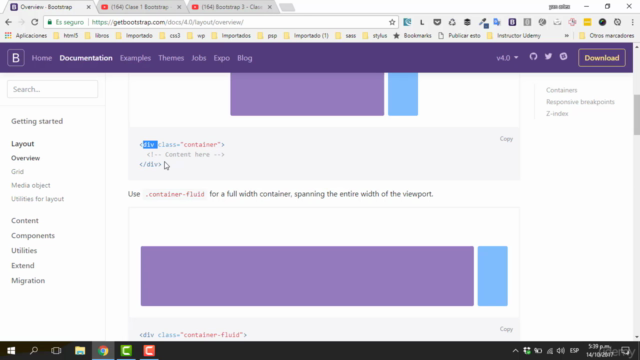
Task: Click the yellow card extension icon
Action: click(x=587, y=22)
